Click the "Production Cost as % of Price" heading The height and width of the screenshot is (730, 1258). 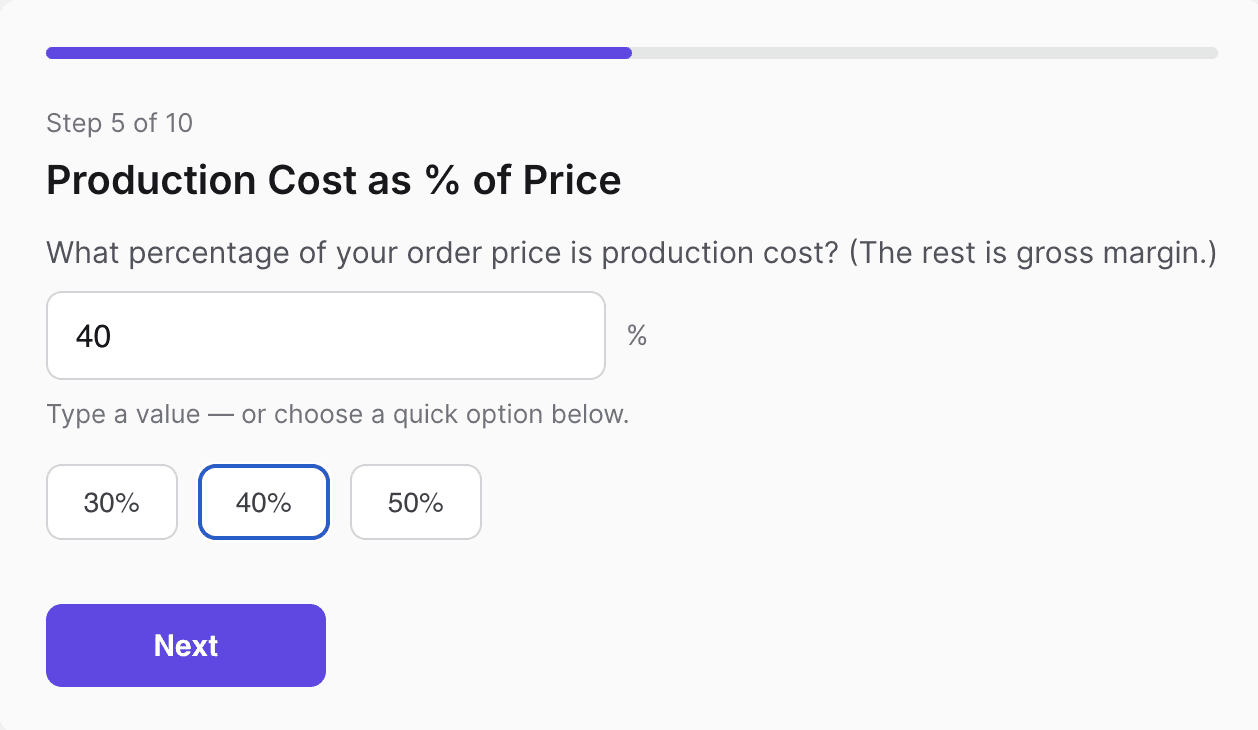tap(334, 180)
